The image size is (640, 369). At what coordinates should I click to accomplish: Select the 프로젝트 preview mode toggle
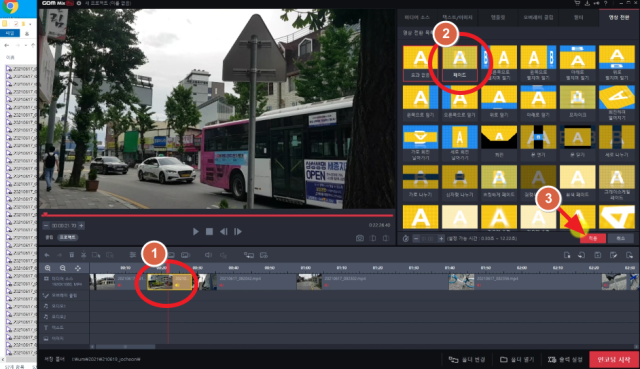pos(67,237)
